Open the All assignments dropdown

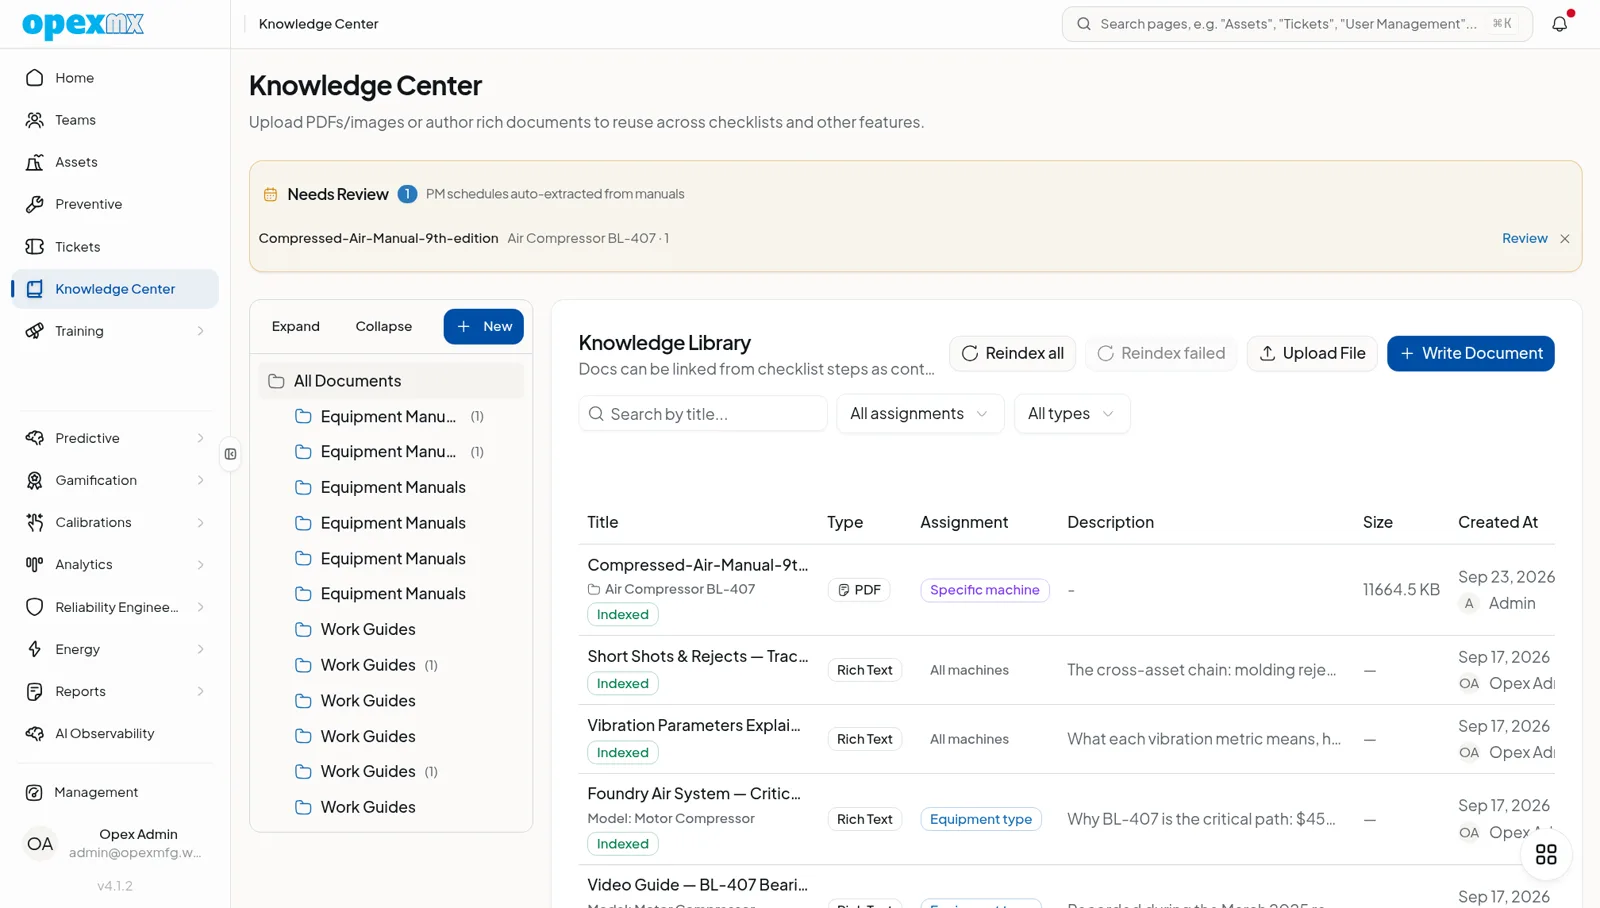coord(920,414)
